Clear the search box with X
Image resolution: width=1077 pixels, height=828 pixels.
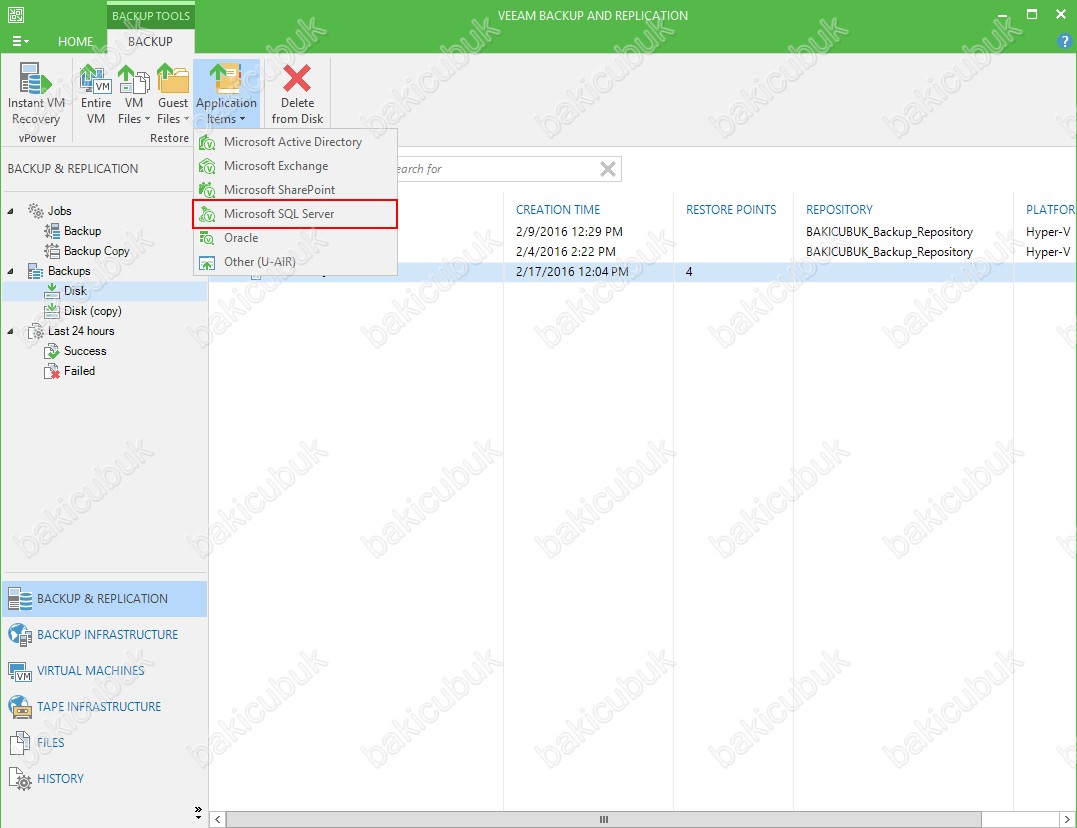pyautogui.click(x=608, y=169)
